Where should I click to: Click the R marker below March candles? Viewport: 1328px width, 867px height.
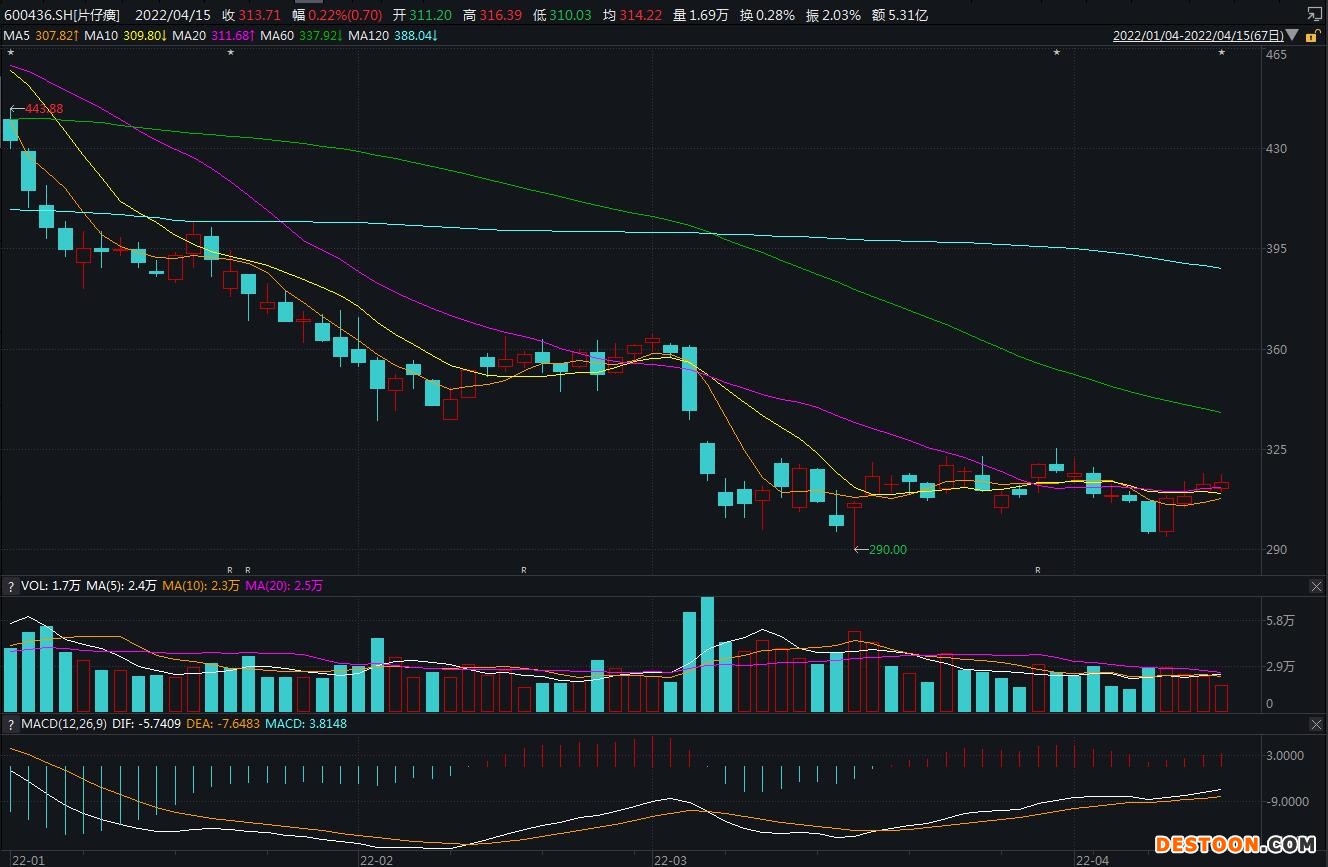coord(523,570)
